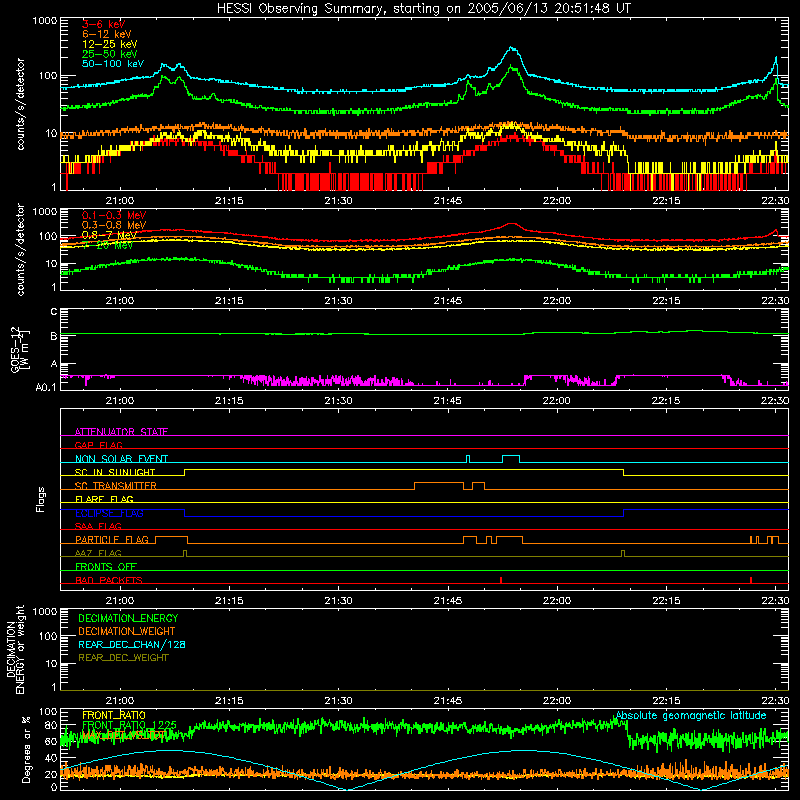The height and width of the screenshot is (800, 800).
Task: Click the first PARTICLE_FLAG pulse near 21:07
Action: tap(171, 539)
